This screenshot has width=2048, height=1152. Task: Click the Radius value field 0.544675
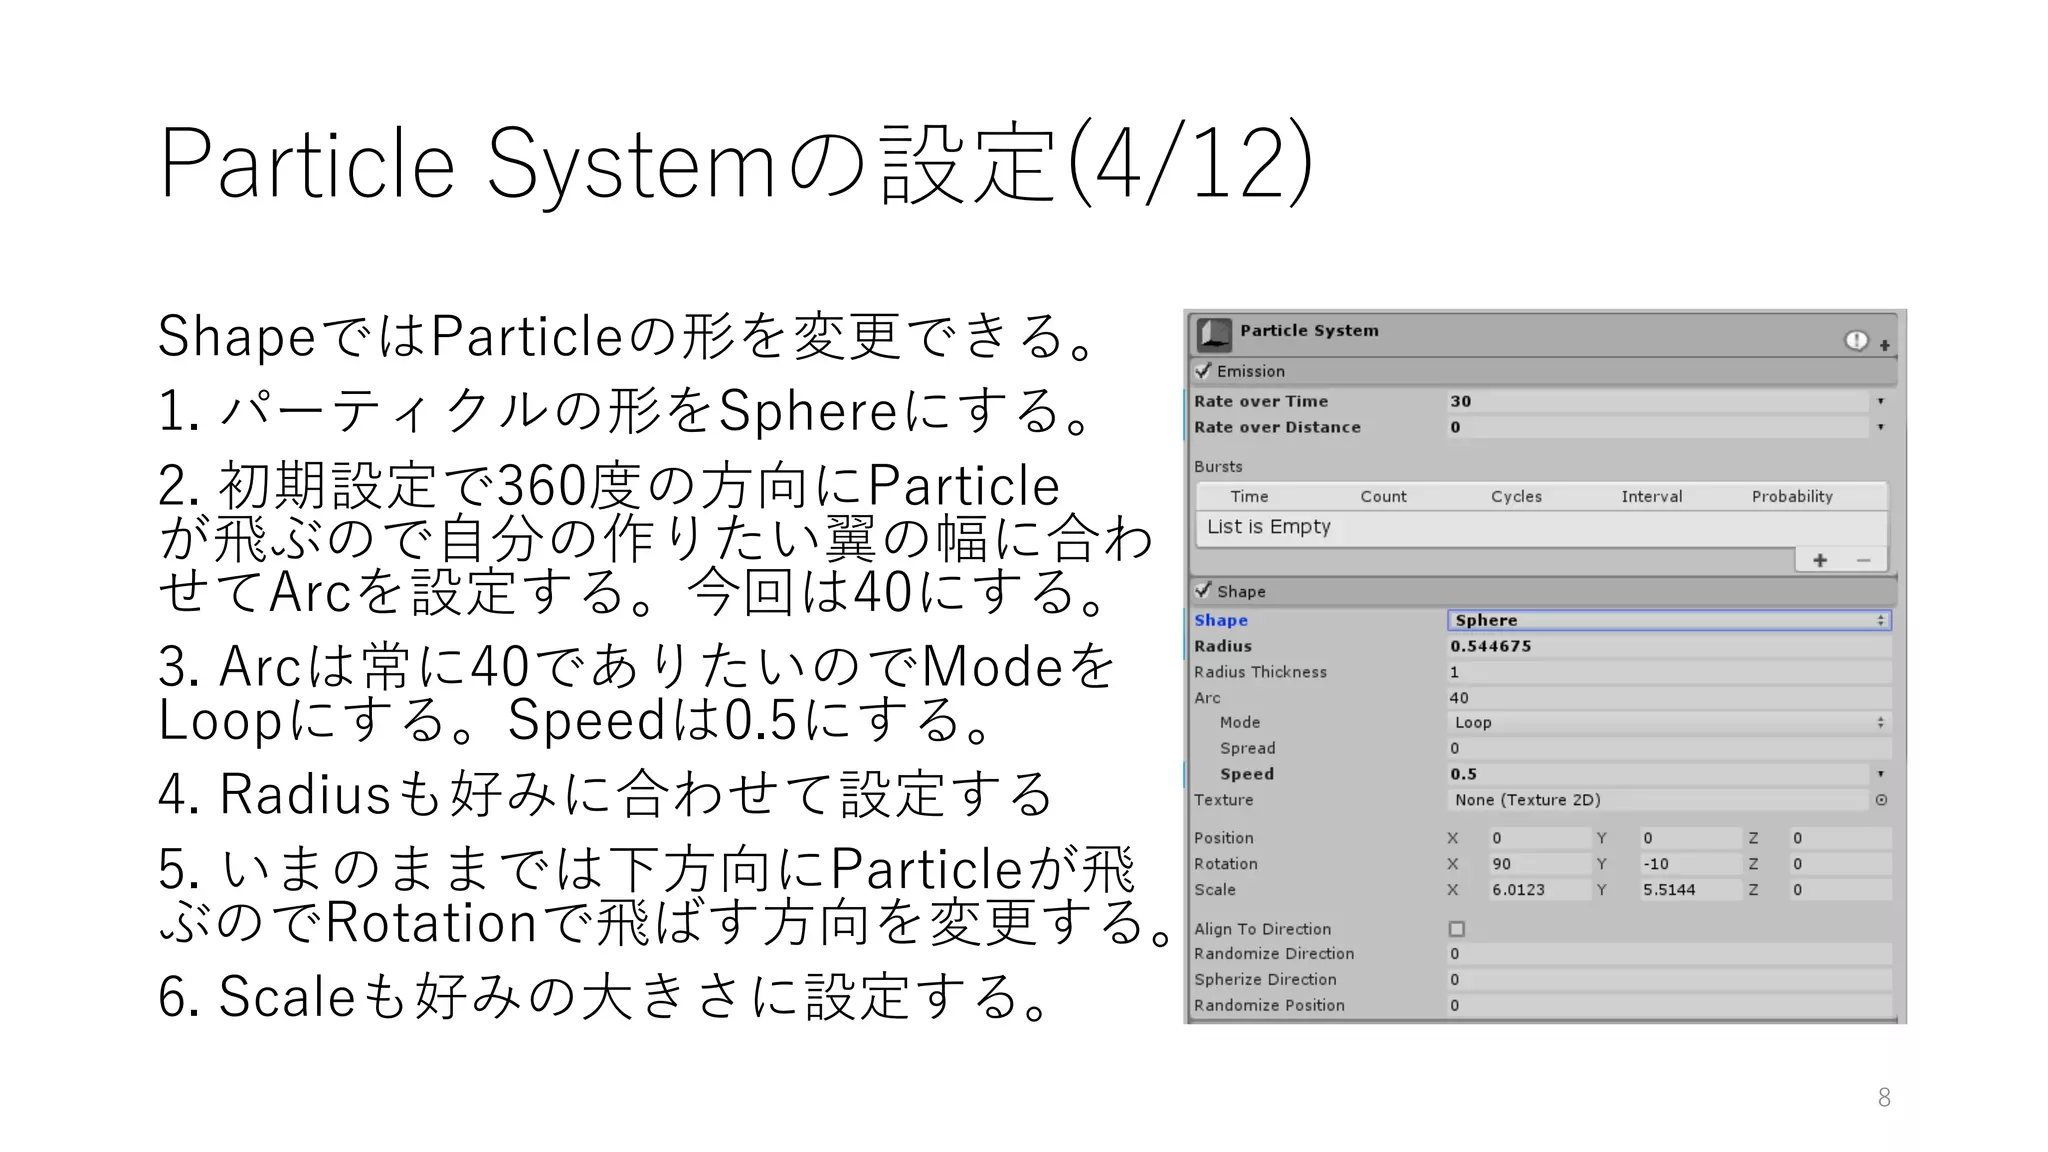[1669, 646]
